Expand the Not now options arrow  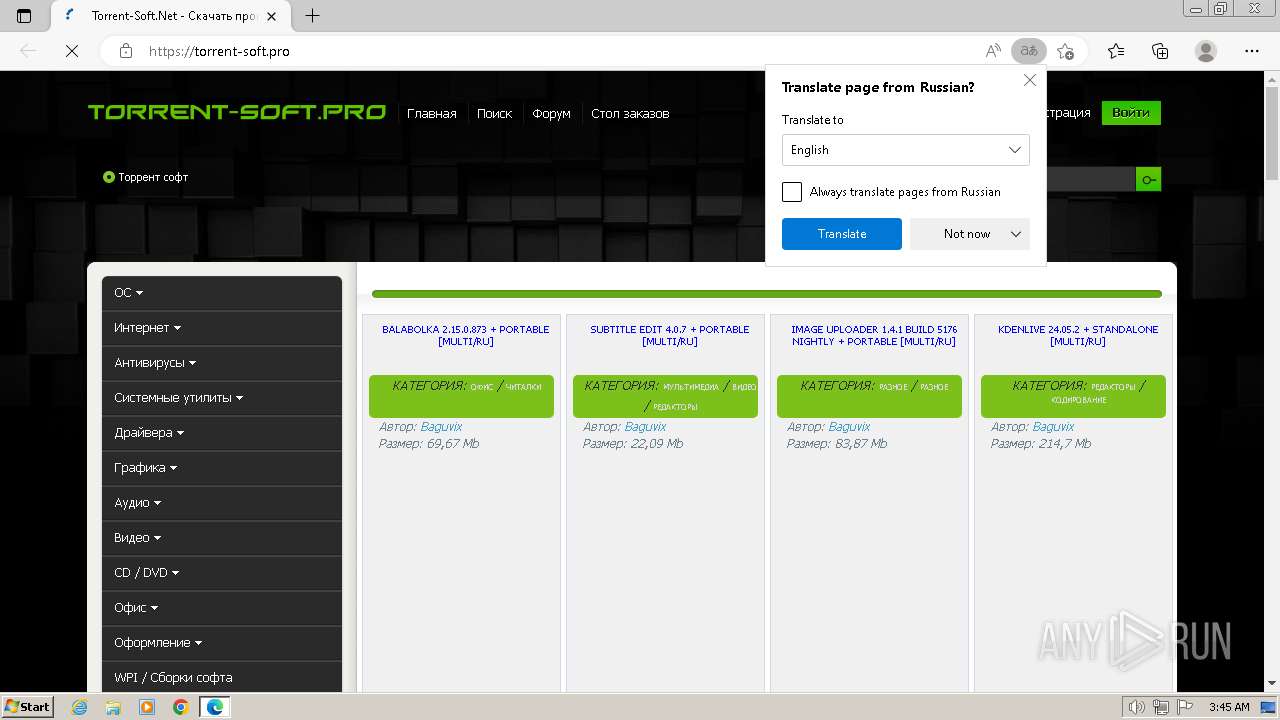coord(1016,234)
